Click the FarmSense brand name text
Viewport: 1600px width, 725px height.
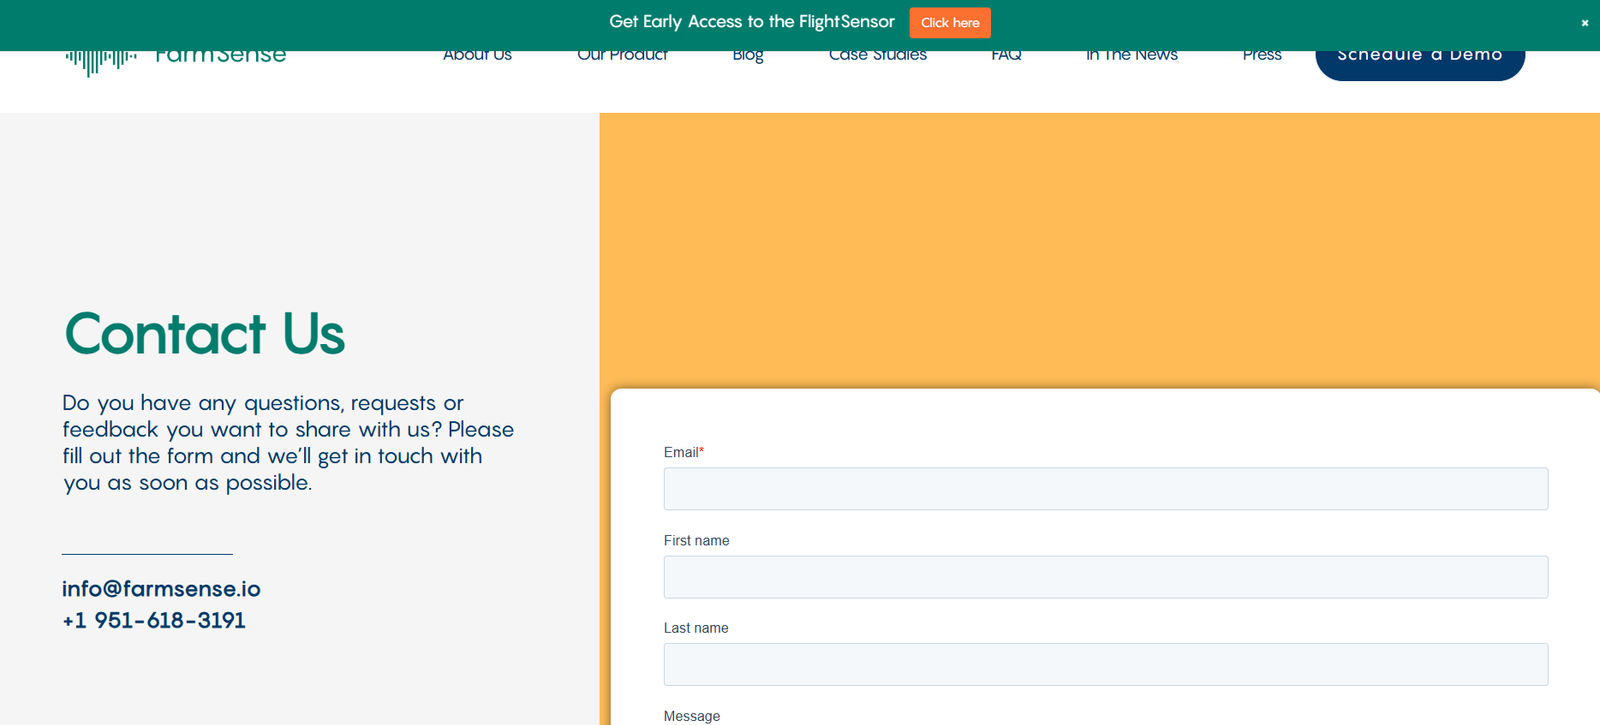point(221,57)
